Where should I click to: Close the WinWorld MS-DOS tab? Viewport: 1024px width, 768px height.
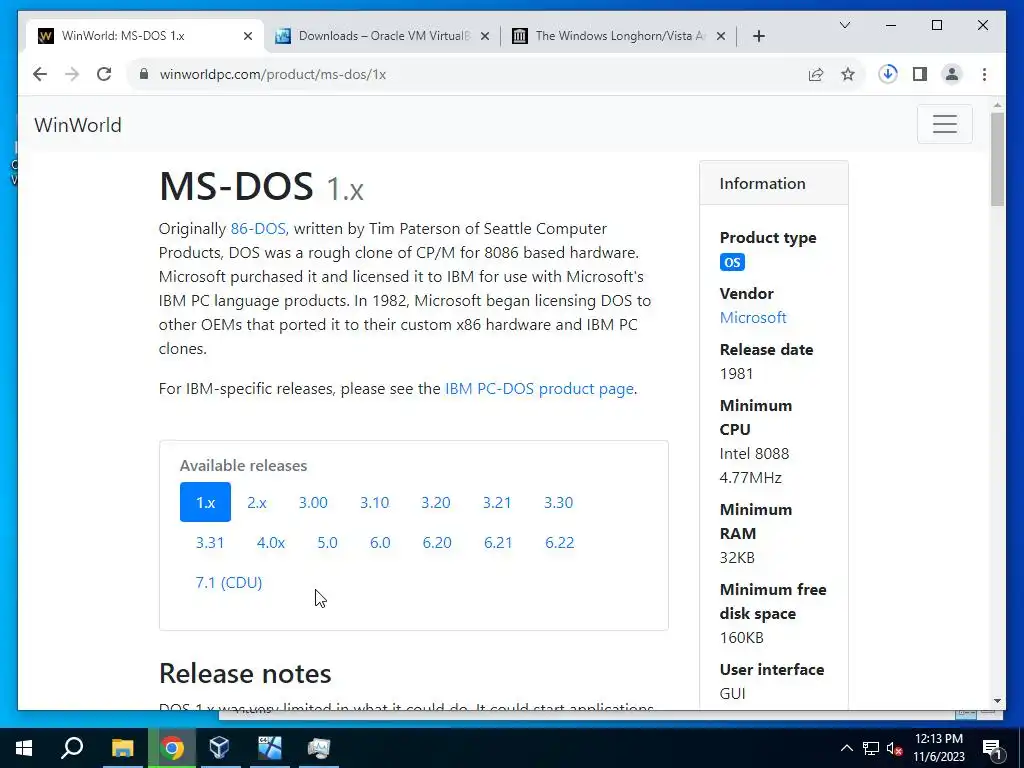point(248,36)
